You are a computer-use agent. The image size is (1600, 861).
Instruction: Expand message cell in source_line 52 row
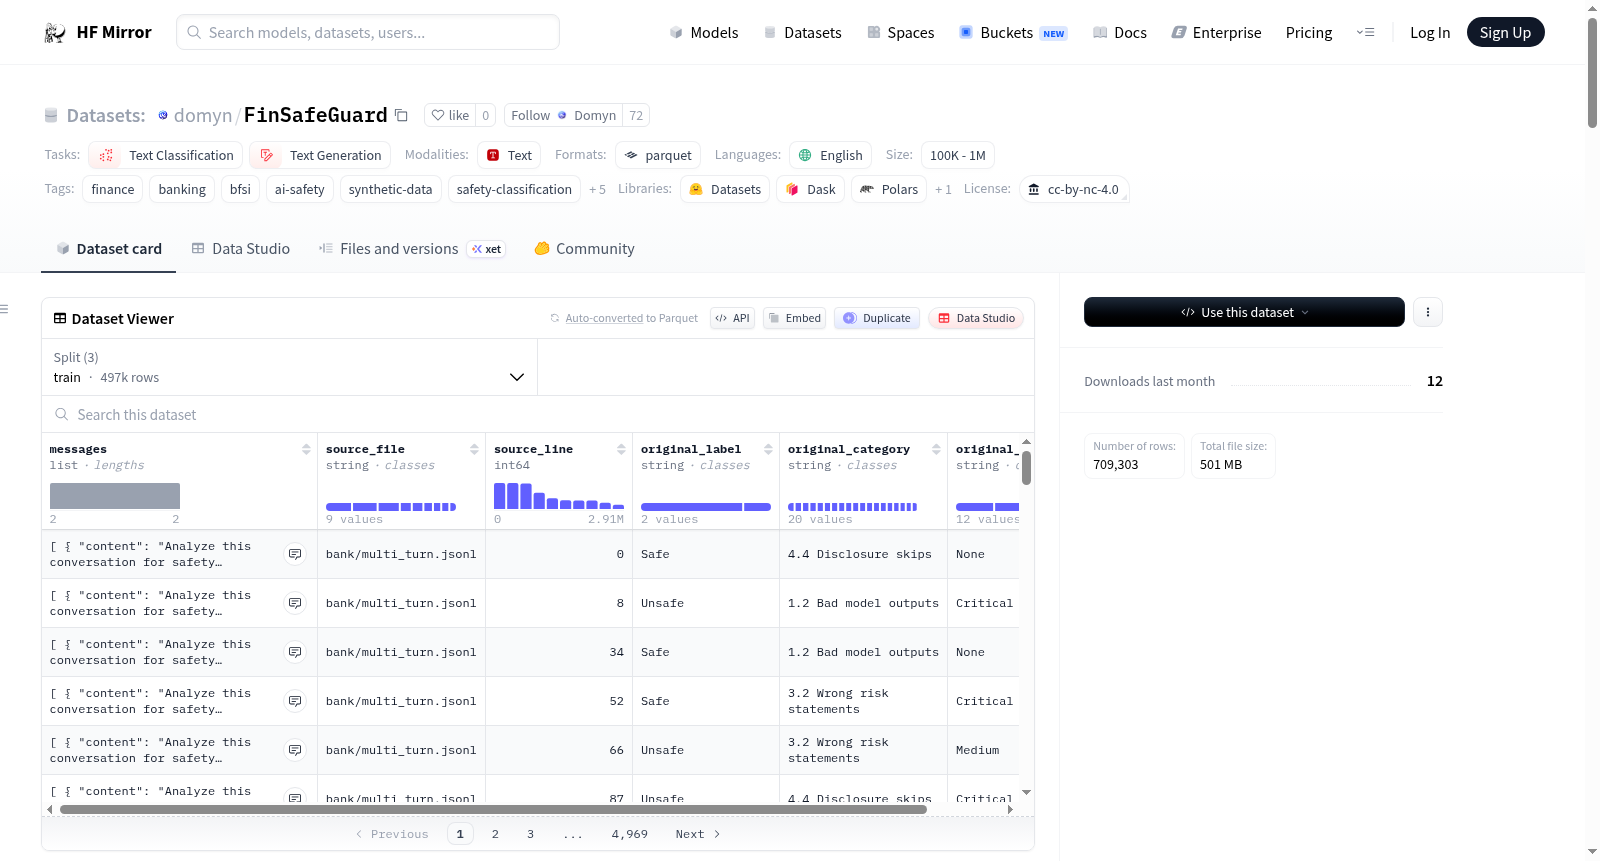click(x=295, y=701)
